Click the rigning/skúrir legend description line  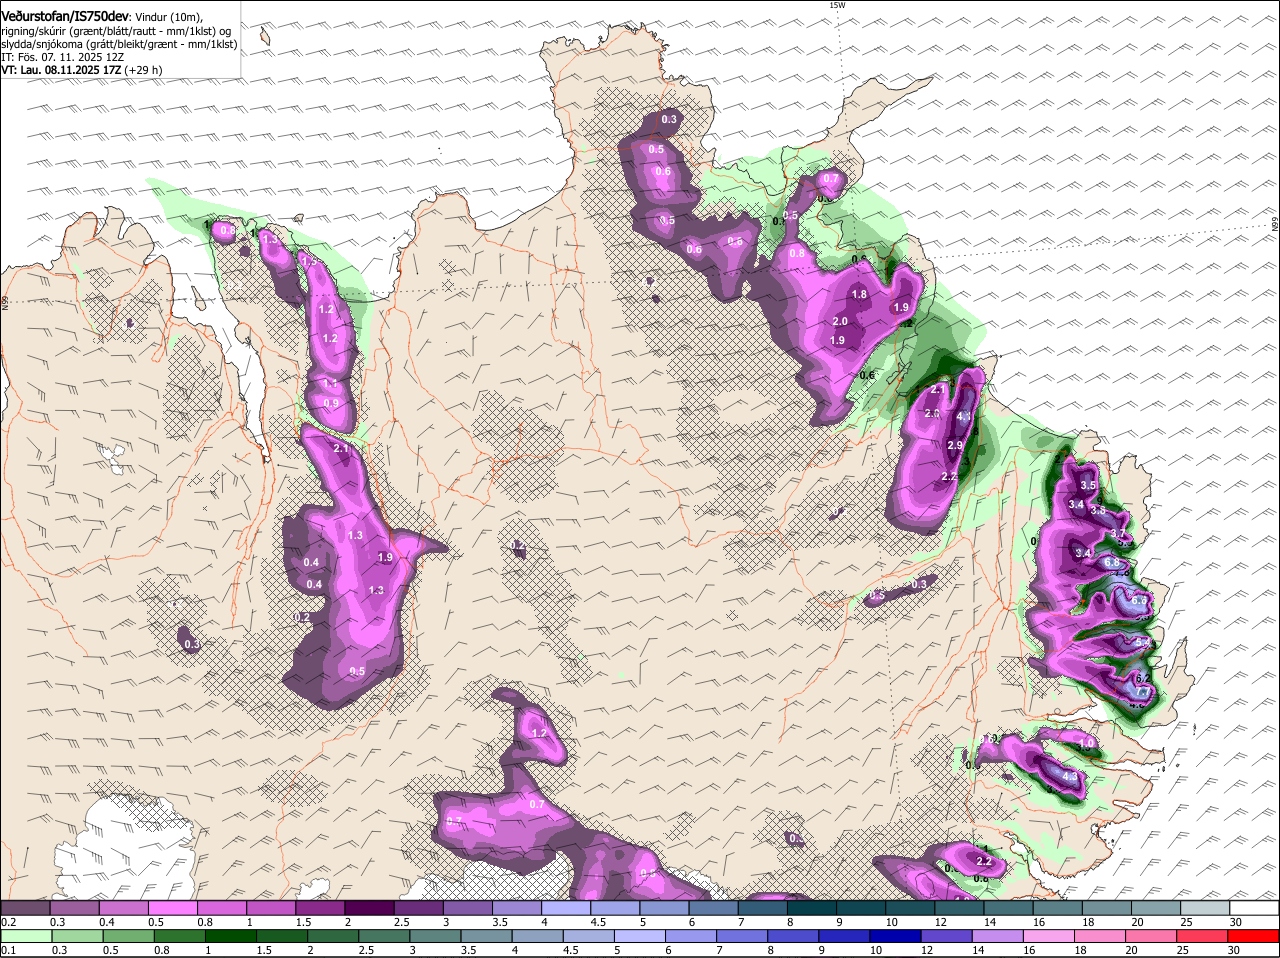[116, 31]
